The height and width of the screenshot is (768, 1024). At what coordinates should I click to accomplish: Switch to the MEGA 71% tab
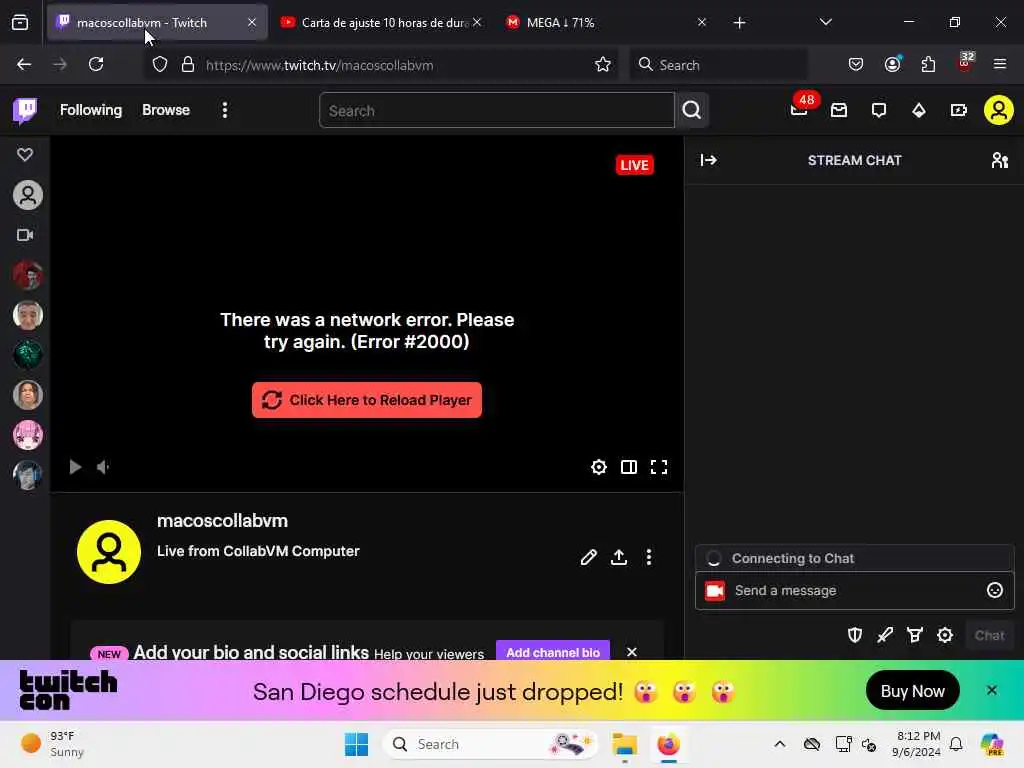pos(605,22)
